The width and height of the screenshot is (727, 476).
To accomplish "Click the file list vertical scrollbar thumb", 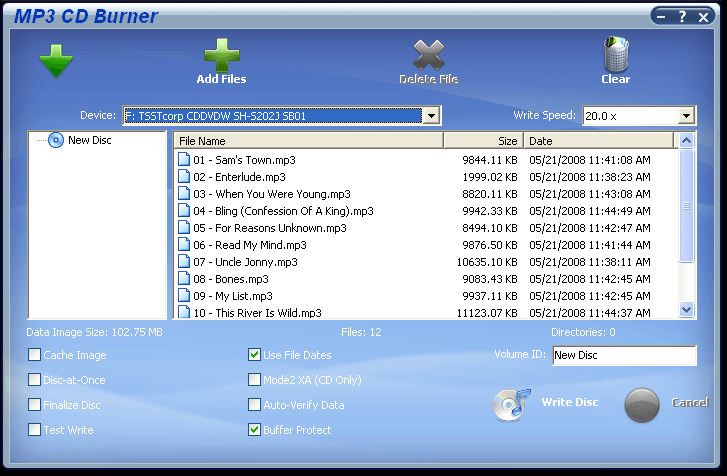I will click(x=686, y=206).
